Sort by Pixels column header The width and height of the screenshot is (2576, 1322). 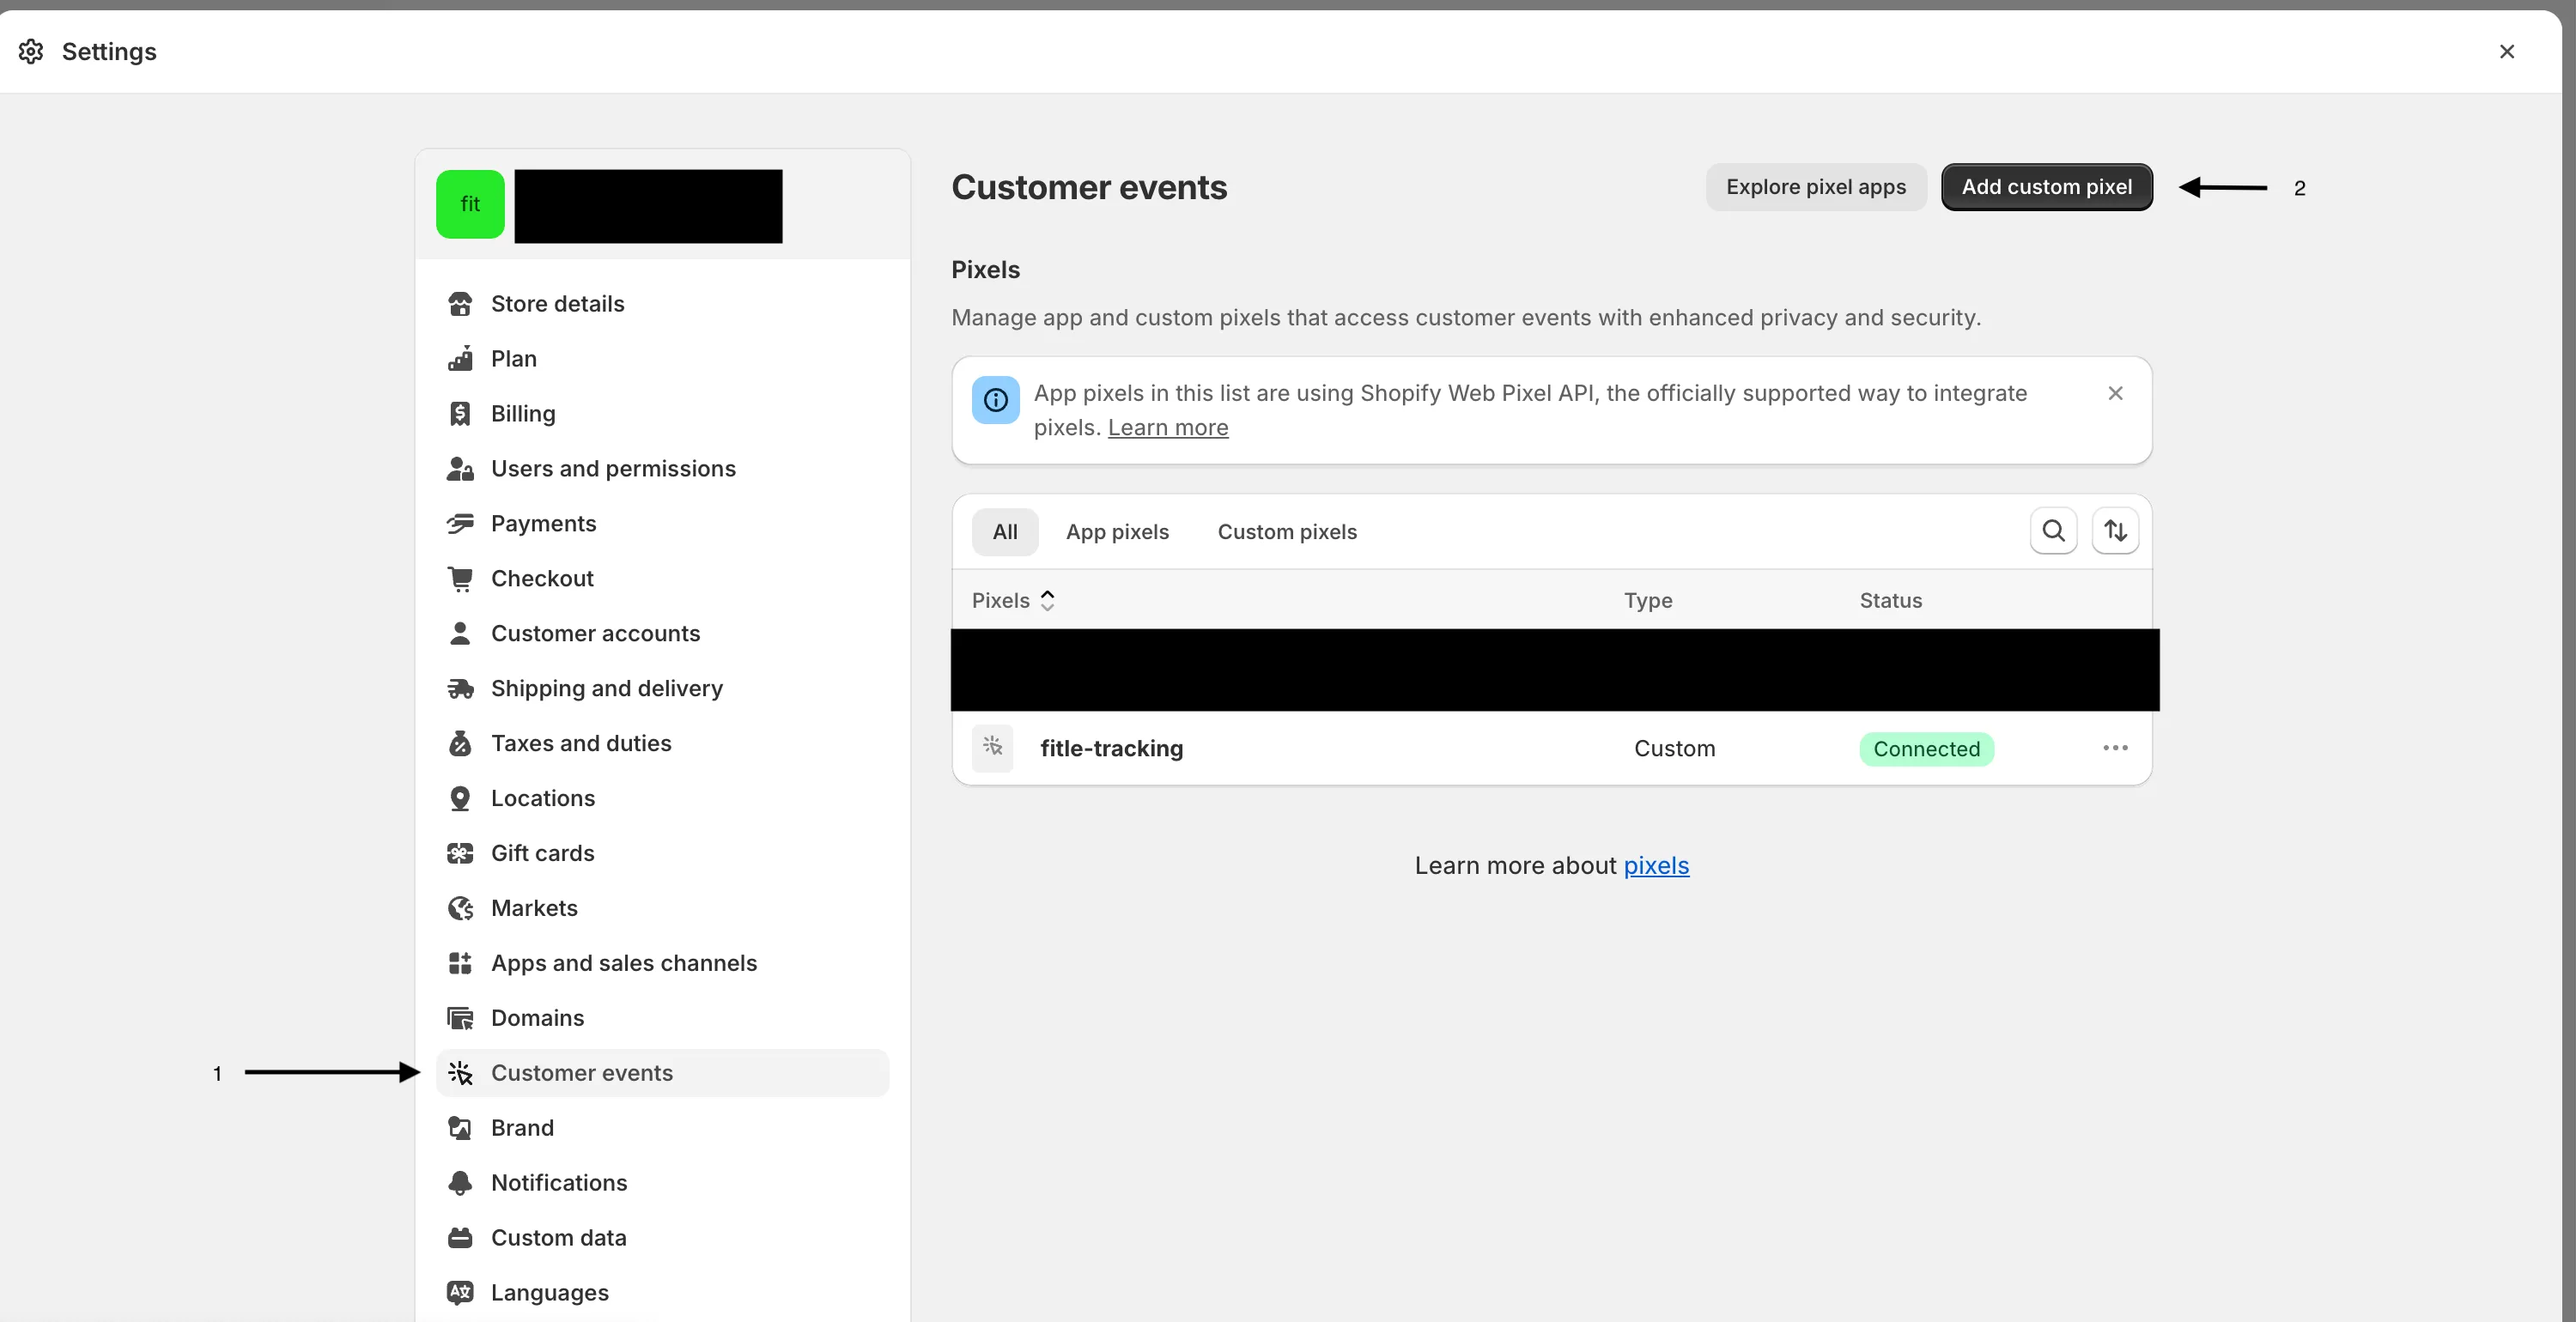click(1013, 601)
